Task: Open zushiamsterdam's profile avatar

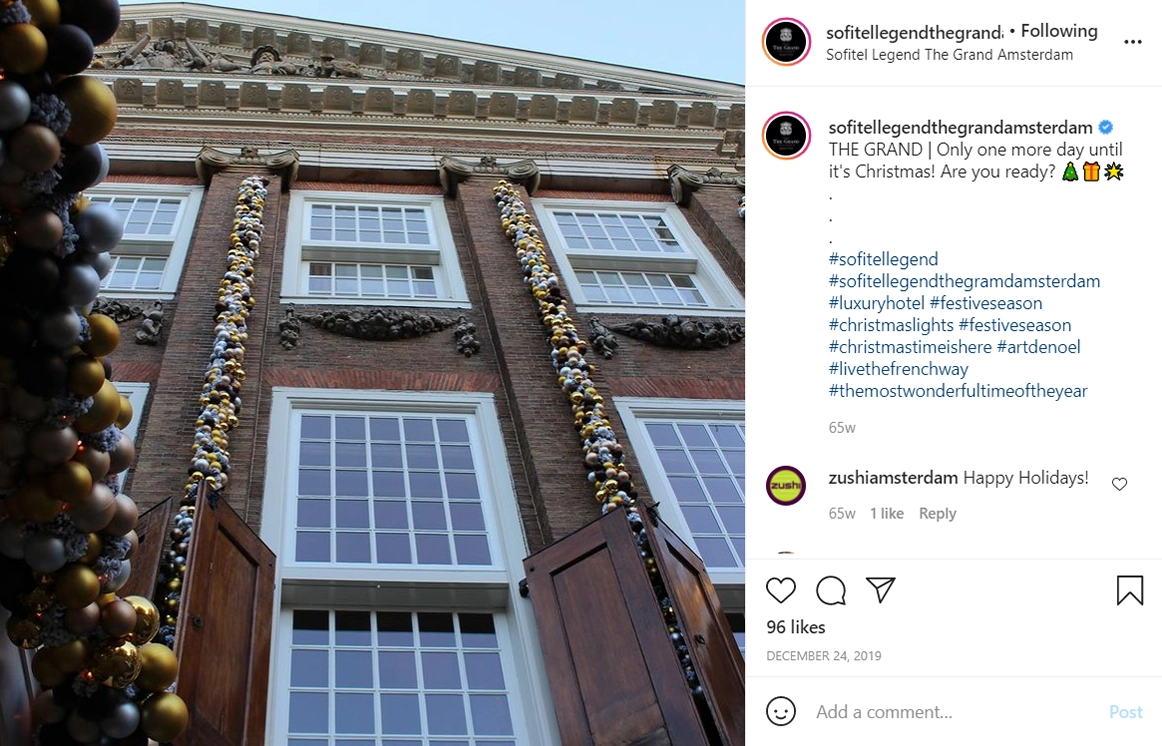Action: point(786,486)
